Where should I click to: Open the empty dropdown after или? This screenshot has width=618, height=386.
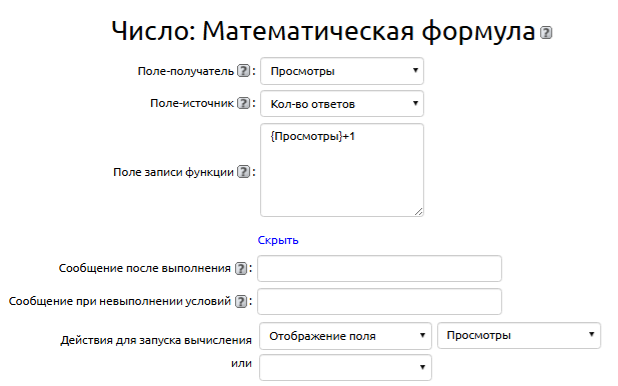(x=345, y=367)
